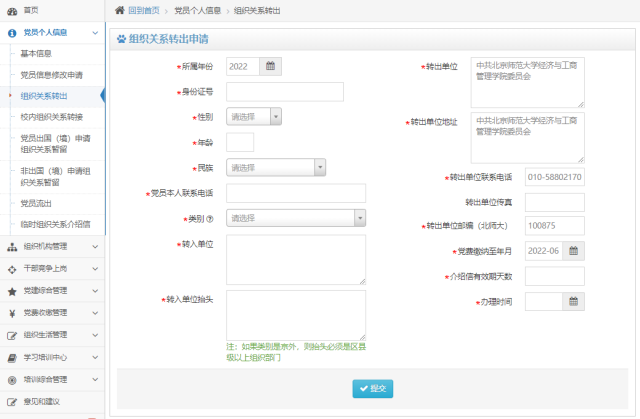The width and height of the screenshot is (640, 419).
Task: Select 基本信息 in sidebar
Action: pyautogui.click(x=36, y=54)
